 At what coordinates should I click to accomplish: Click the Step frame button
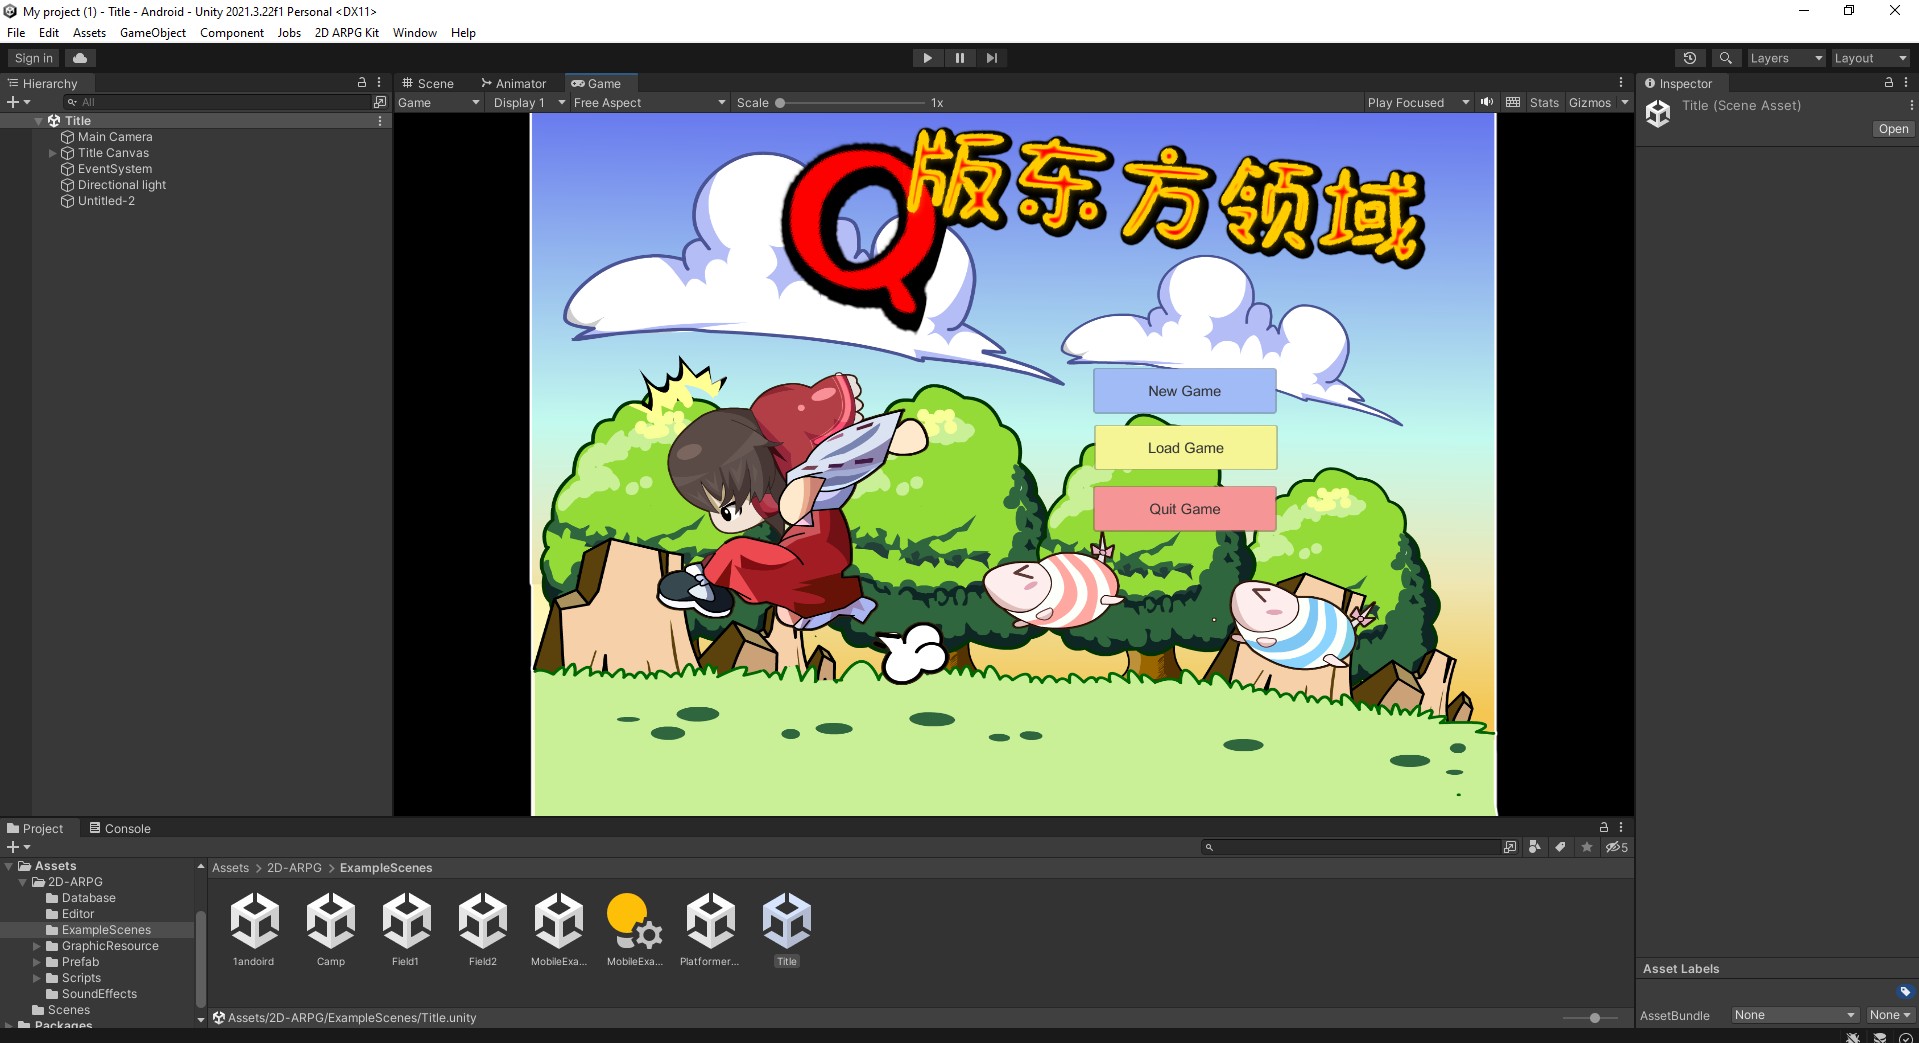click(x=991, y=58)
